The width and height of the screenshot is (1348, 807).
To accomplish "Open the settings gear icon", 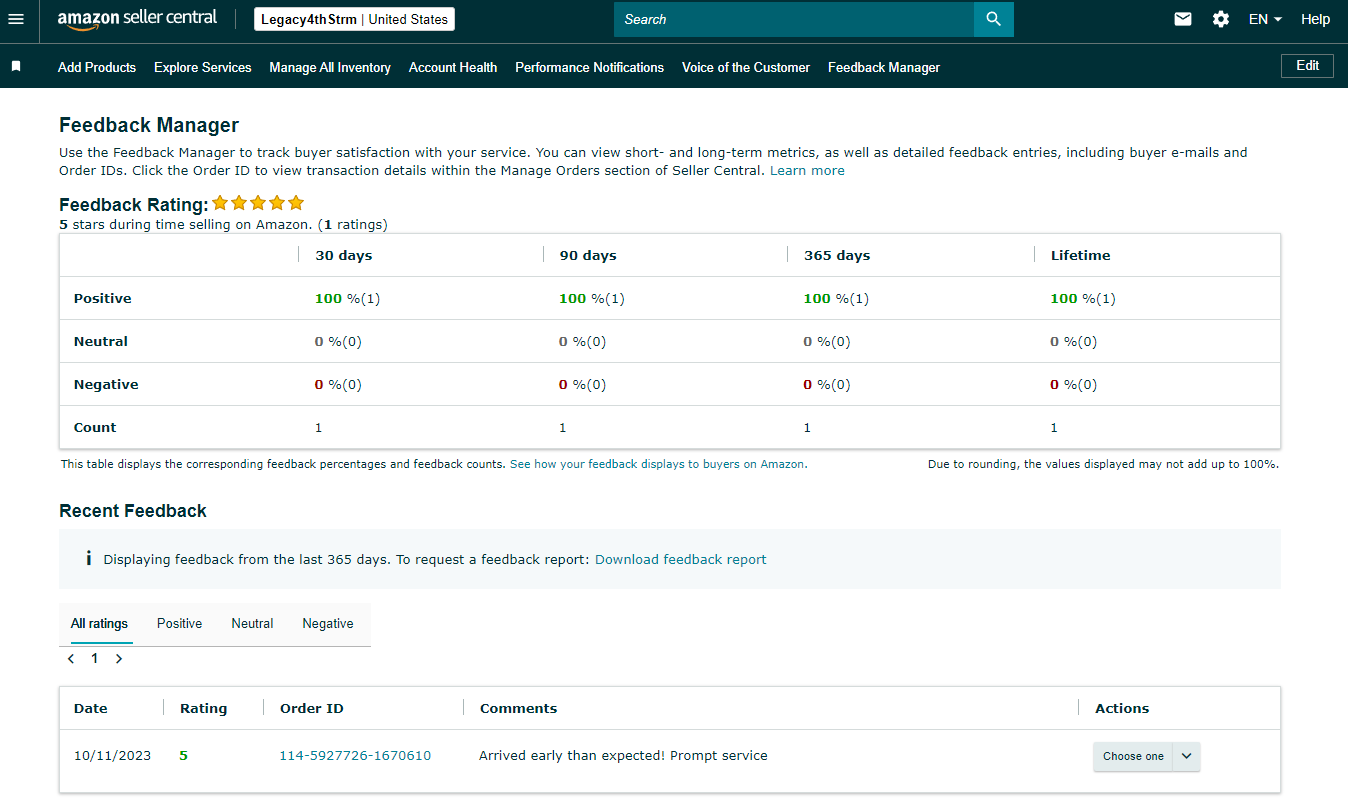I will pyautogui.click(x=1221, y=19).
